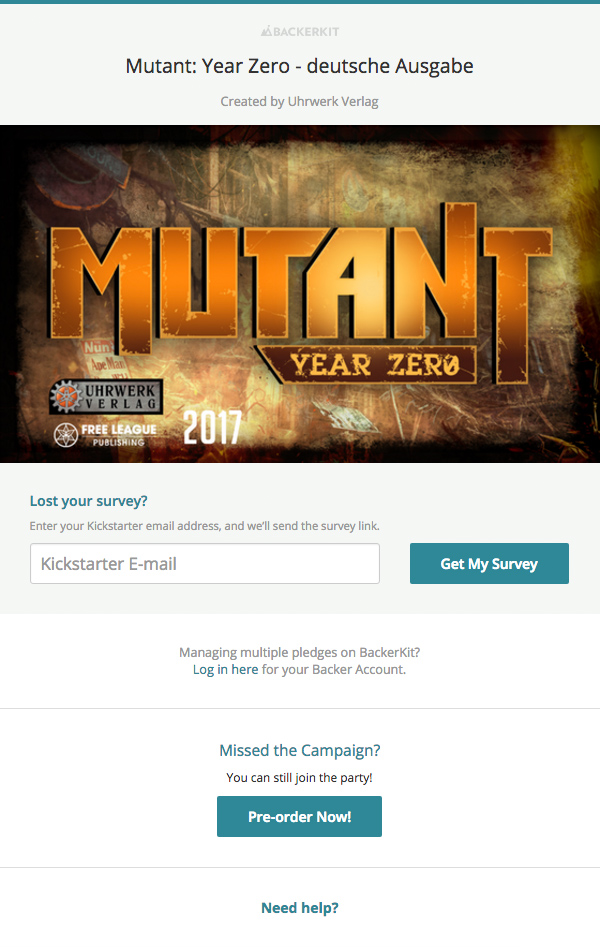Click the Managing multiple pledges text

(x=300, y=652)
